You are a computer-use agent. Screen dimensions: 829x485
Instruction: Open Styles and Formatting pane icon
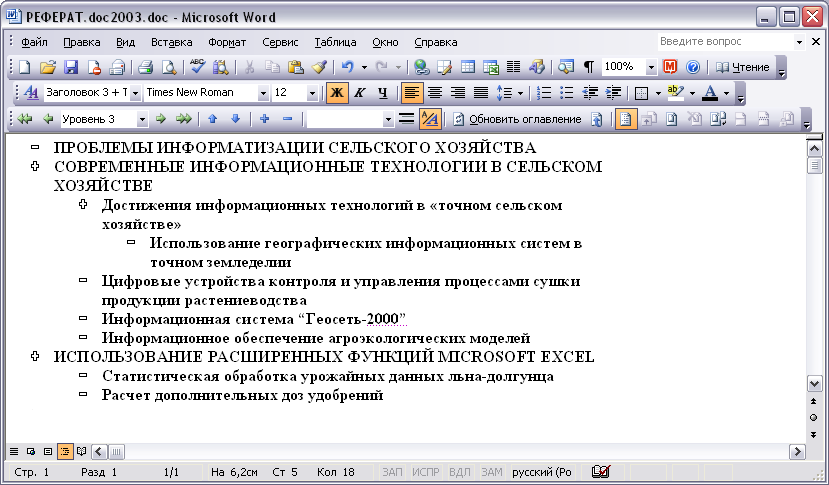click(31, 93)
